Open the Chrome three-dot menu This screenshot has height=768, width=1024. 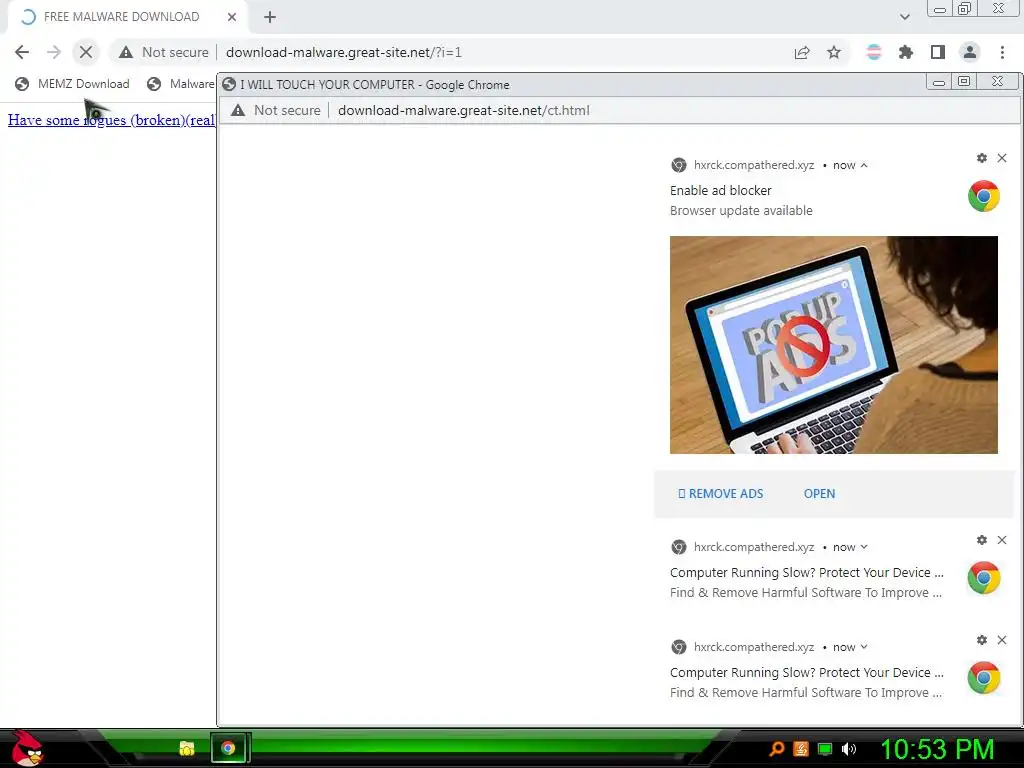(x=1002, y=52)
